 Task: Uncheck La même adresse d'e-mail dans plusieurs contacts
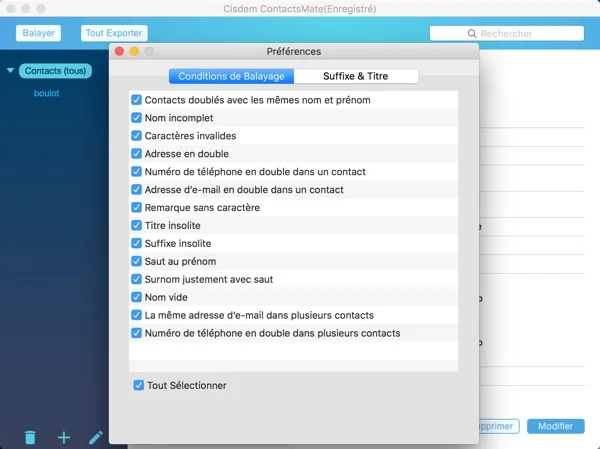point(136,315)
